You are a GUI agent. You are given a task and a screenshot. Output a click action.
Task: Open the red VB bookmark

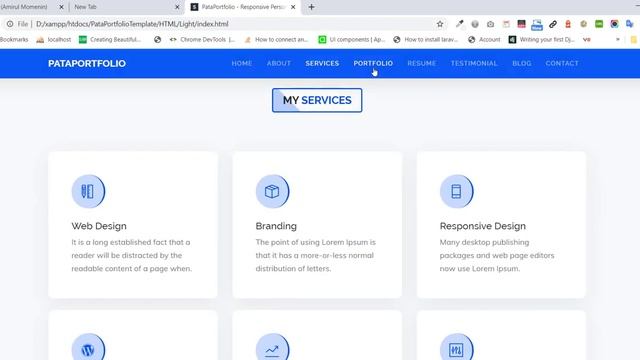click(587, 40)
